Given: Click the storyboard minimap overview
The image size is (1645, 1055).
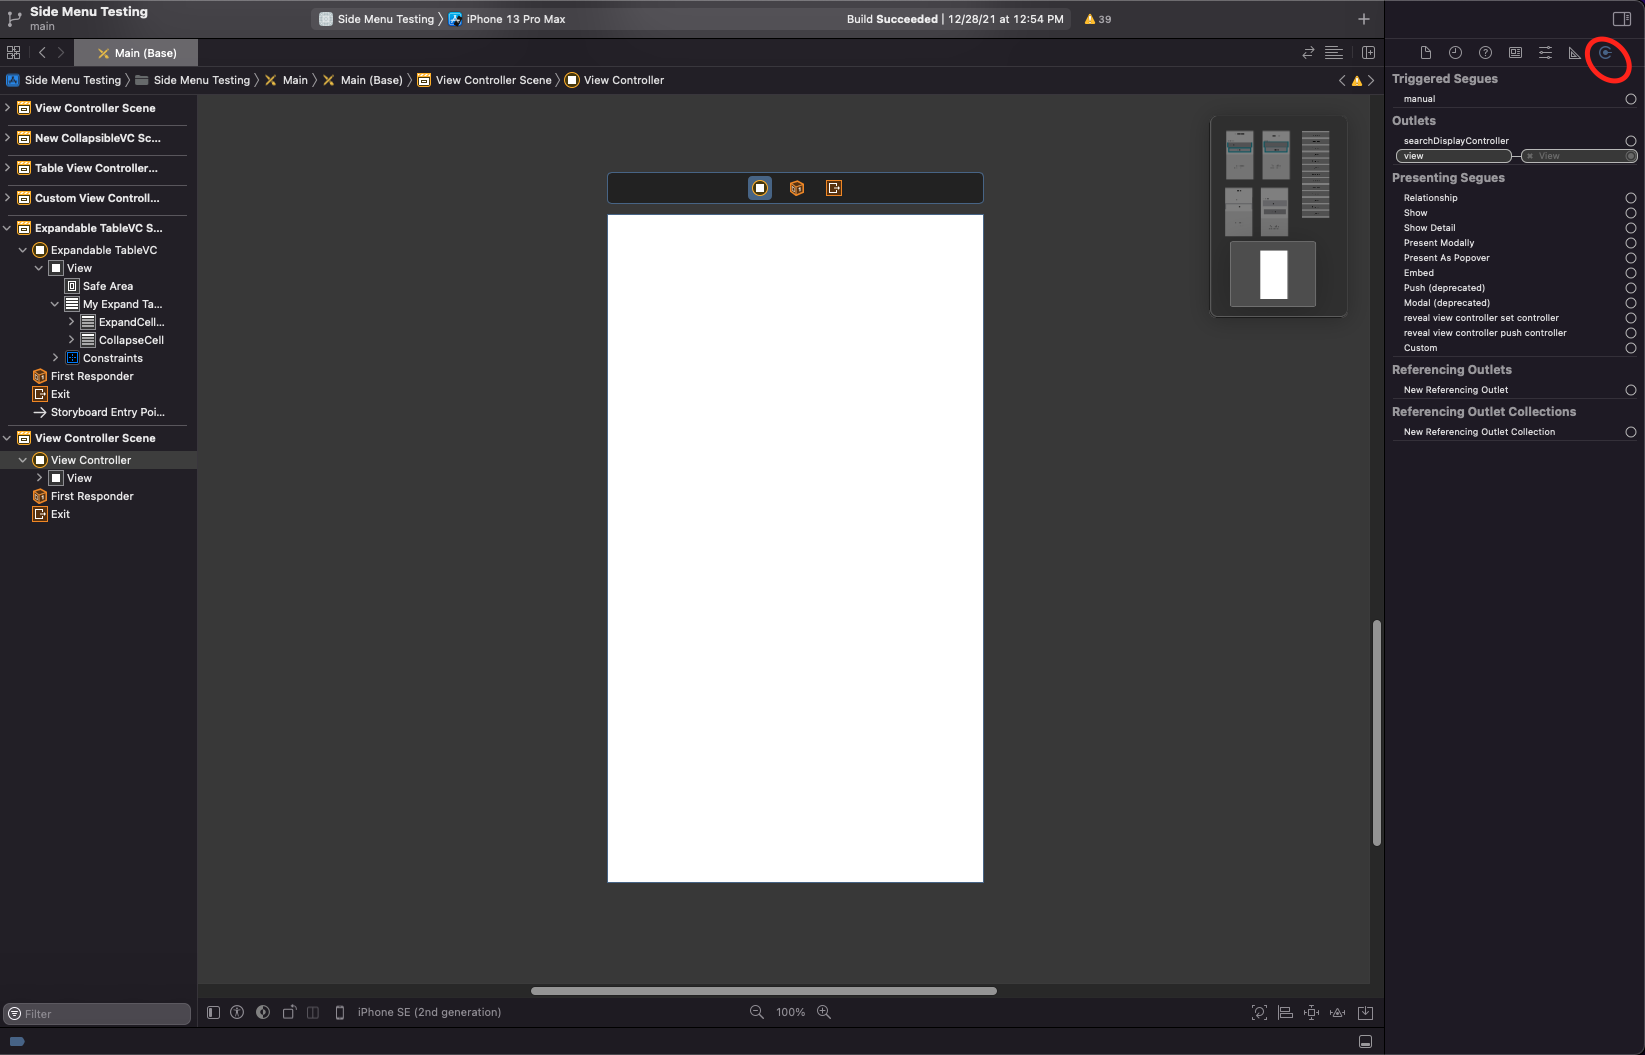Looking at the screenshot, I should coord(1279,216).
